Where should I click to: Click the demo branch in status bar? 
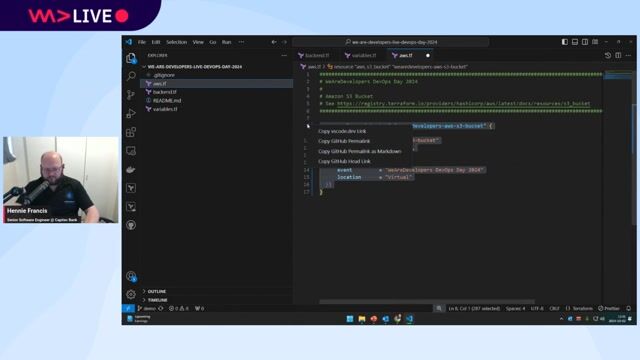pyautogui.click(x=147, y=309)
